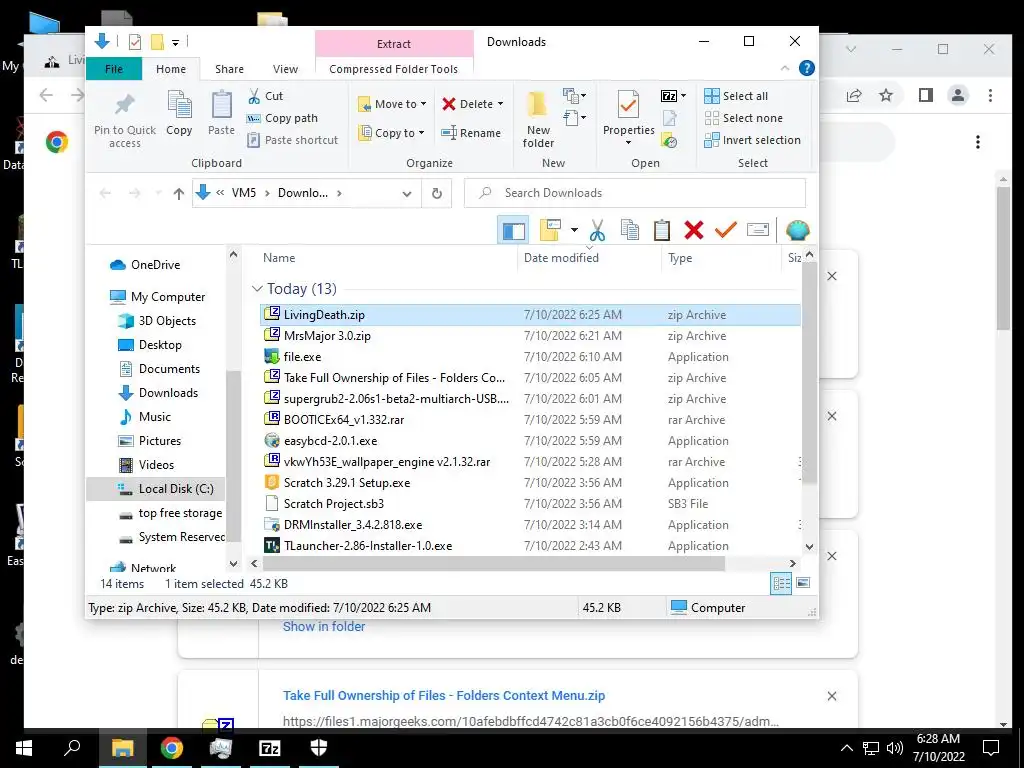Click the clipboard paste icon in the toolbar
Image resolution: width=1024 pixels, height=768 pixels.
(662, 230)
